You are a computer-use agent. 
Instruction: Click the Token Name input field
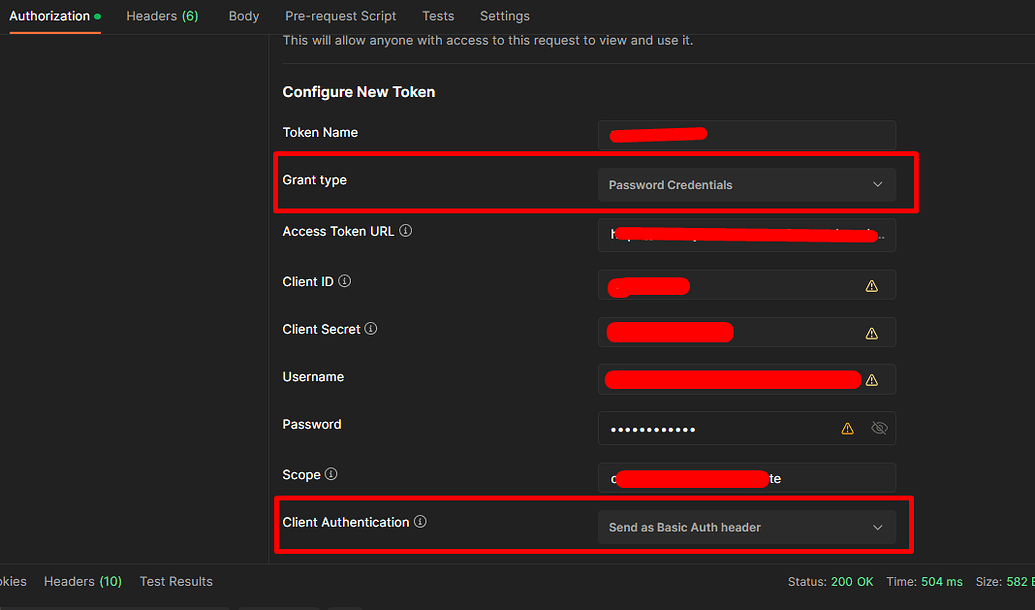tap(747, 134)
